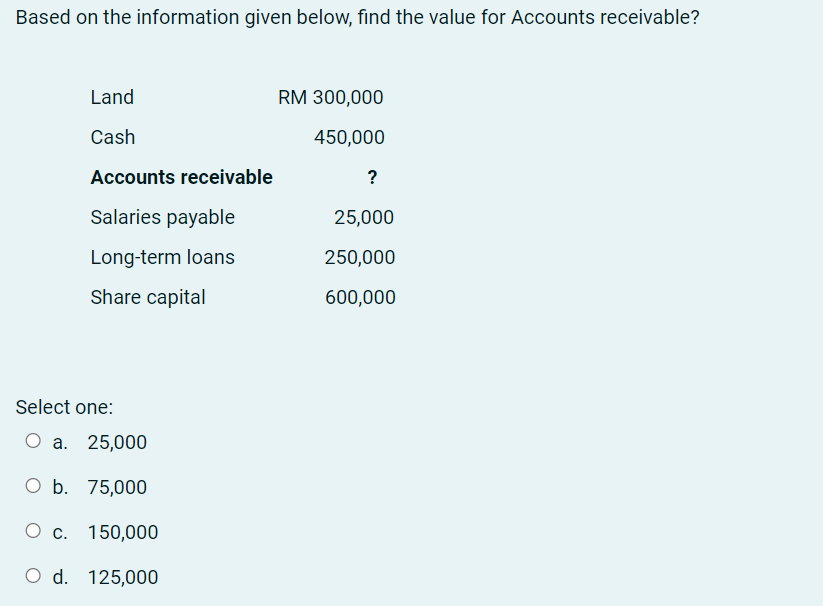
Task: Select radio button for option b. 75,000
Action: [33, 485]
